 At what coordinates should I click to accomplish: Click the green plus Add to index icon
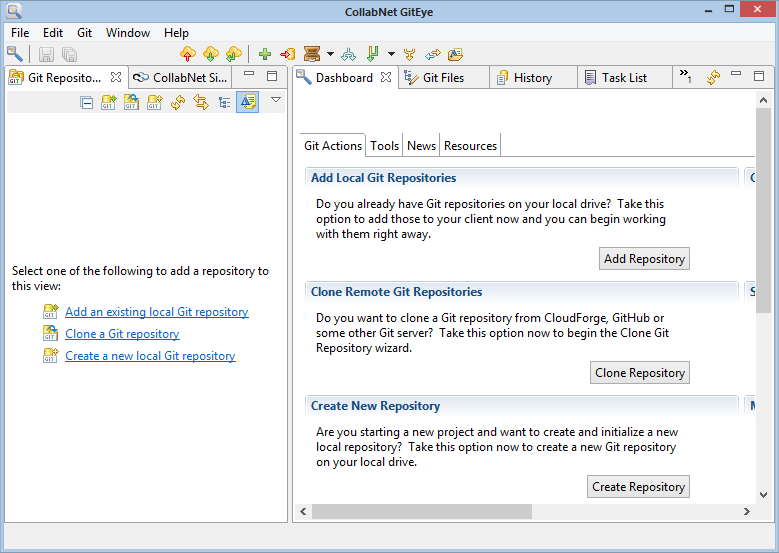265,54
